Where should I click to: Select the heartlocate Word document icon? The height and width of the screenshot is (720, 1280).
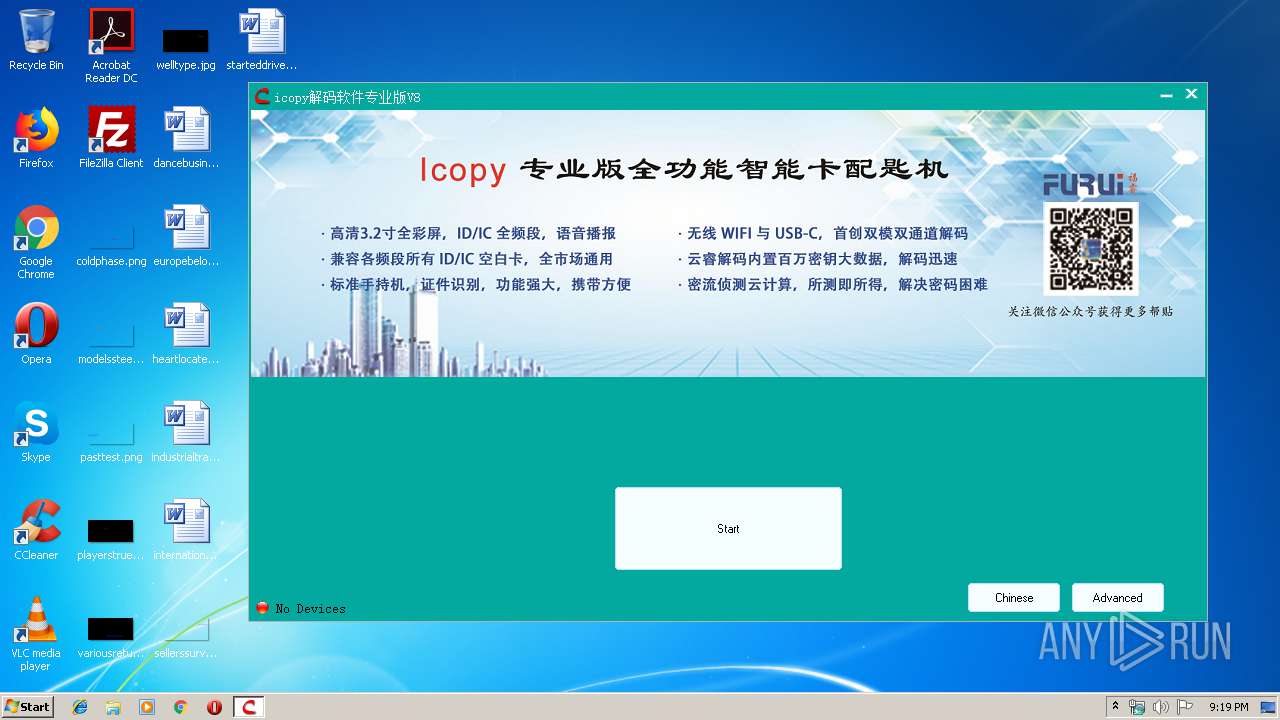tap(186, 334)
